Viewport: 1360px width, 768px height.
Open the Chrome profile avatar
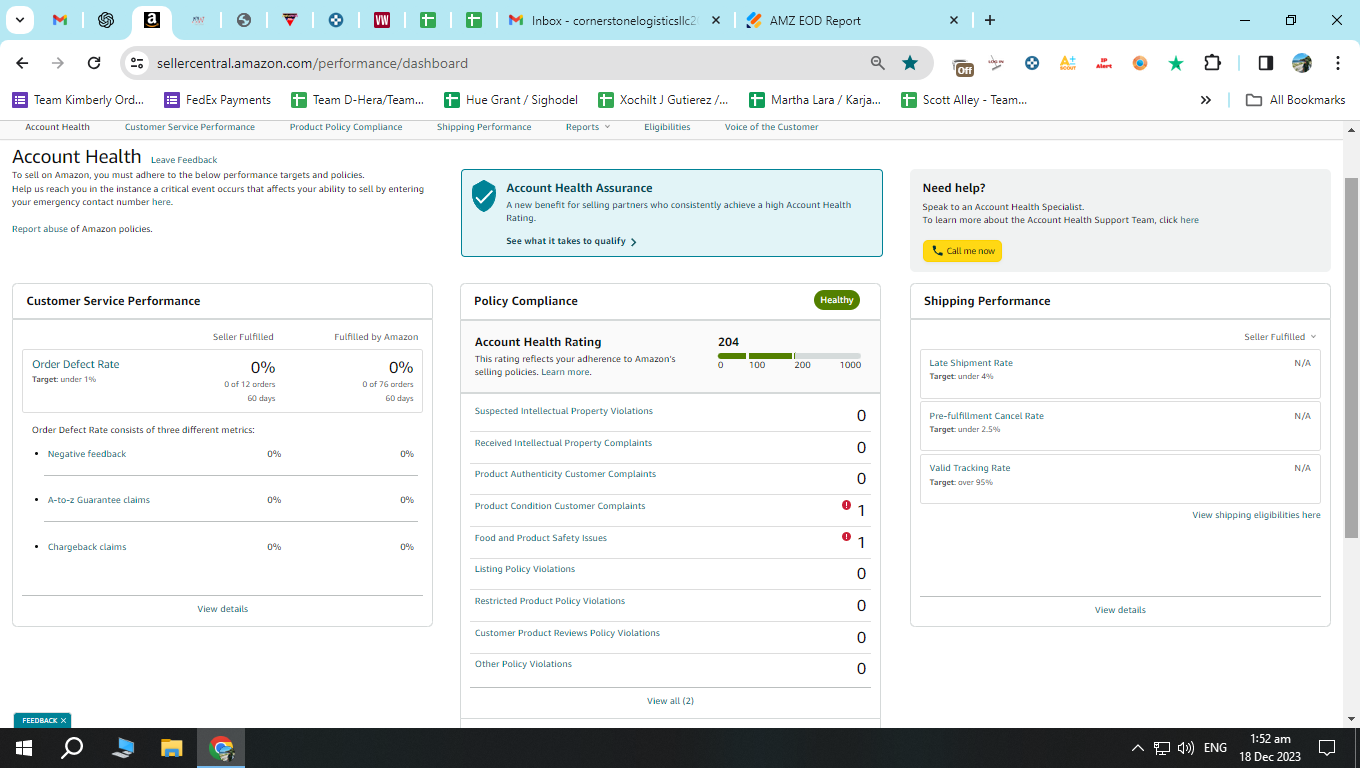1302,63
